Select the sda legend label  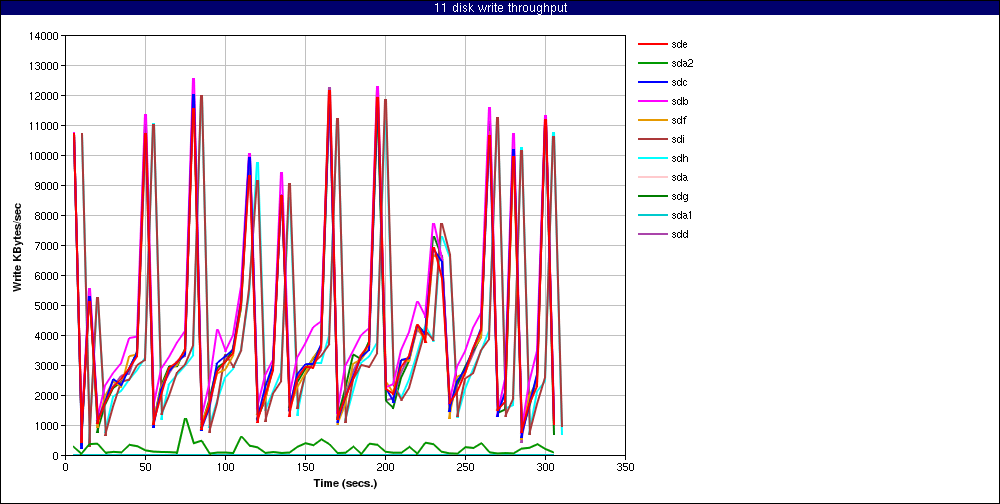pyautogui.click(x=679, y=177)
